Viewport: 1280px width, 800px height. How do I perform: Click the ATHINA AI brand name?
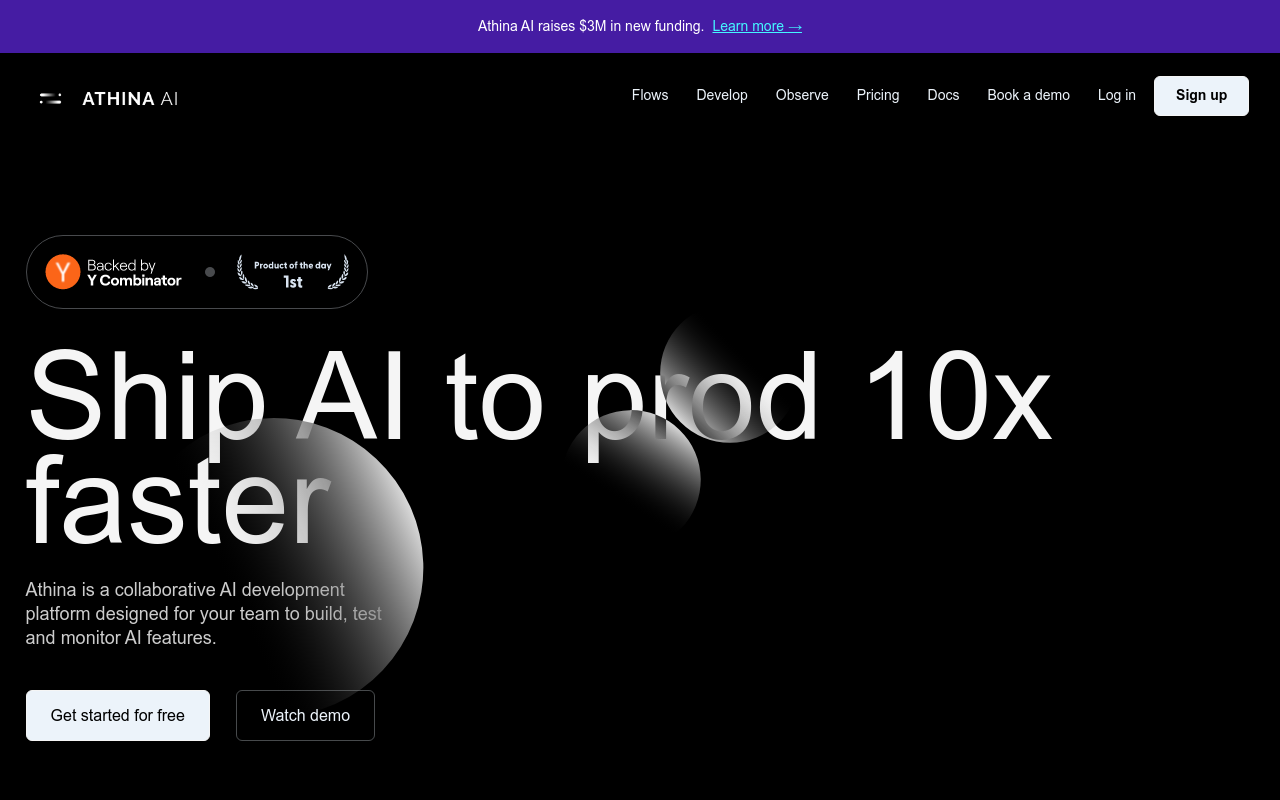pos(130,99)
